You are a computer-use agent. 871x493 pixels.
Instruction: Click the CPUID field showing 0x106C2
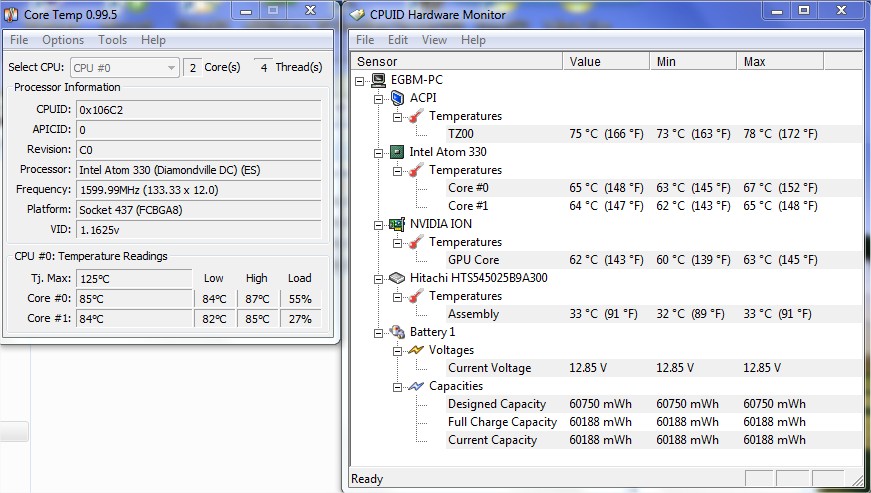pos(198,110)
